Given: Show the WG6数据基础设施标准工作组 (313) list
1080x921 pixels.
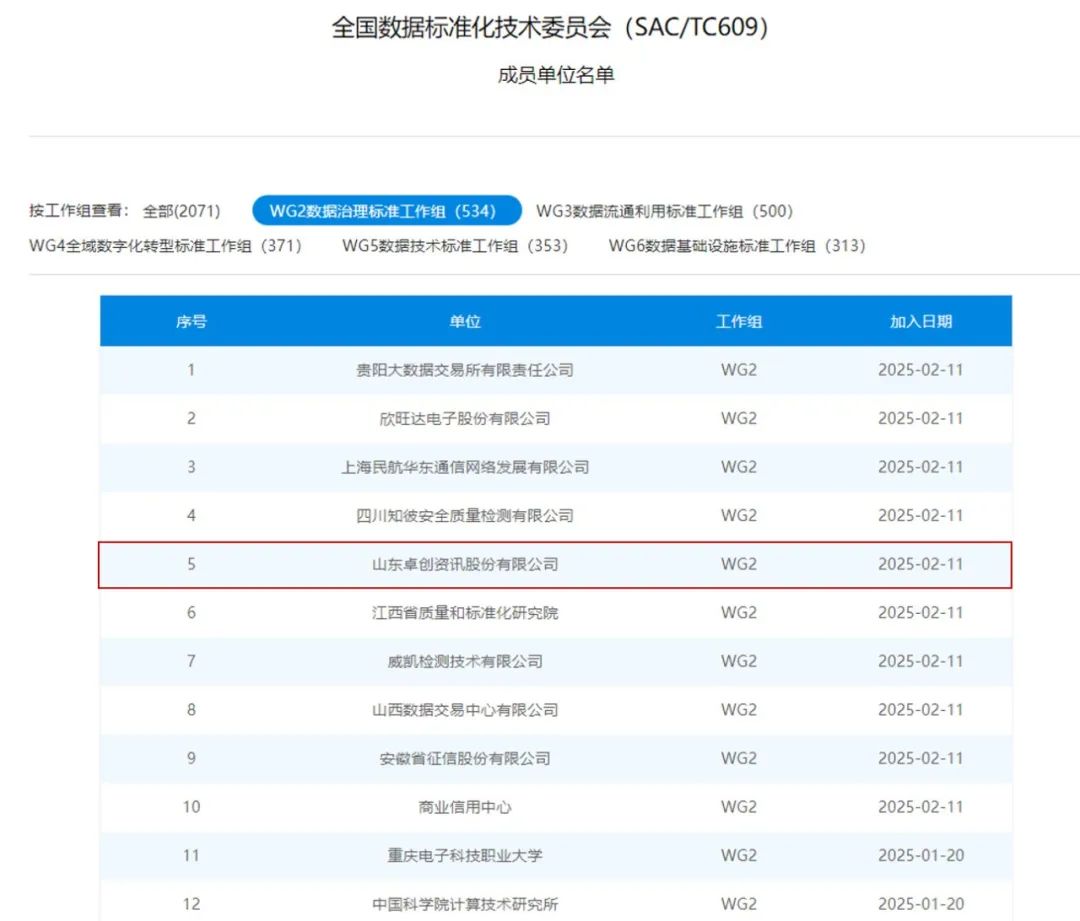Looking at the screenshot, I should pyautogui.click(x=737, y=246).
